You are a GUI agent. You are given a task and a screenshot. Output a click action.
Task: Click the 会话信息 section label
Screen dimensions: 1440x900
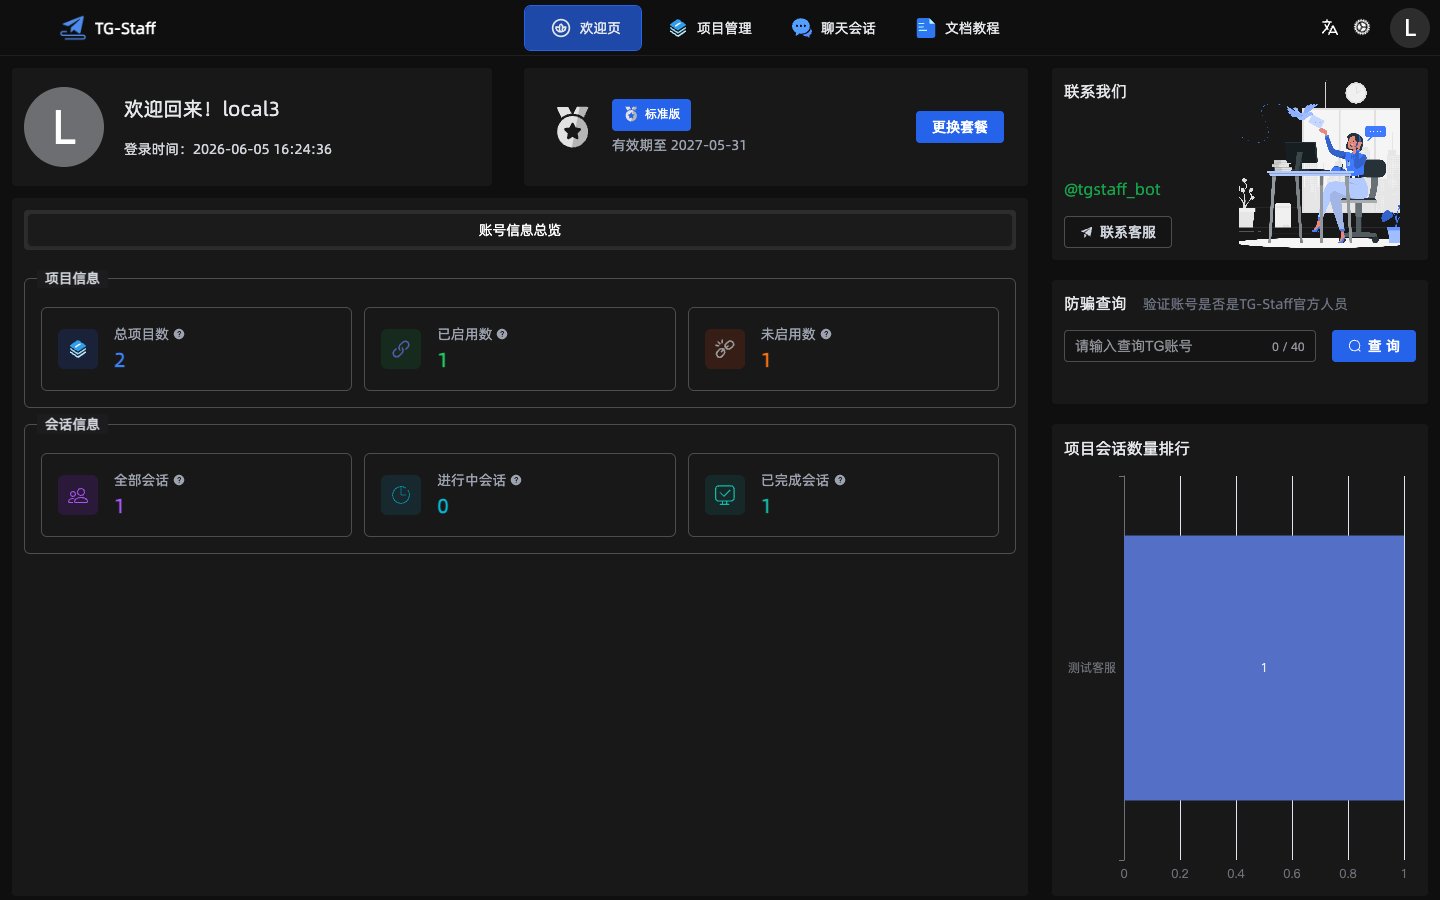pos(72,424)
